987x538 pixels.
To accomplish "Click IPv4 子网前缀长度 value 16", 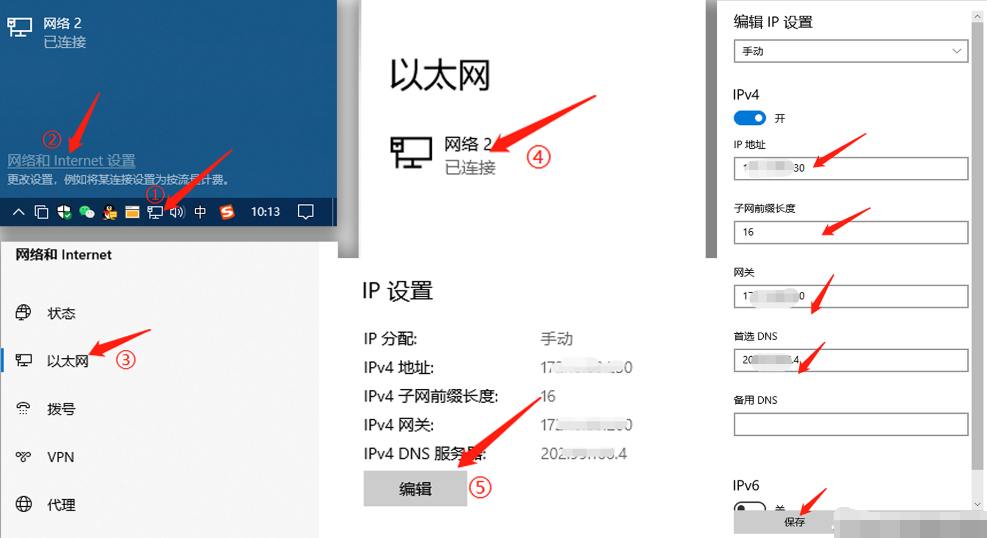I will click(548, 396).
